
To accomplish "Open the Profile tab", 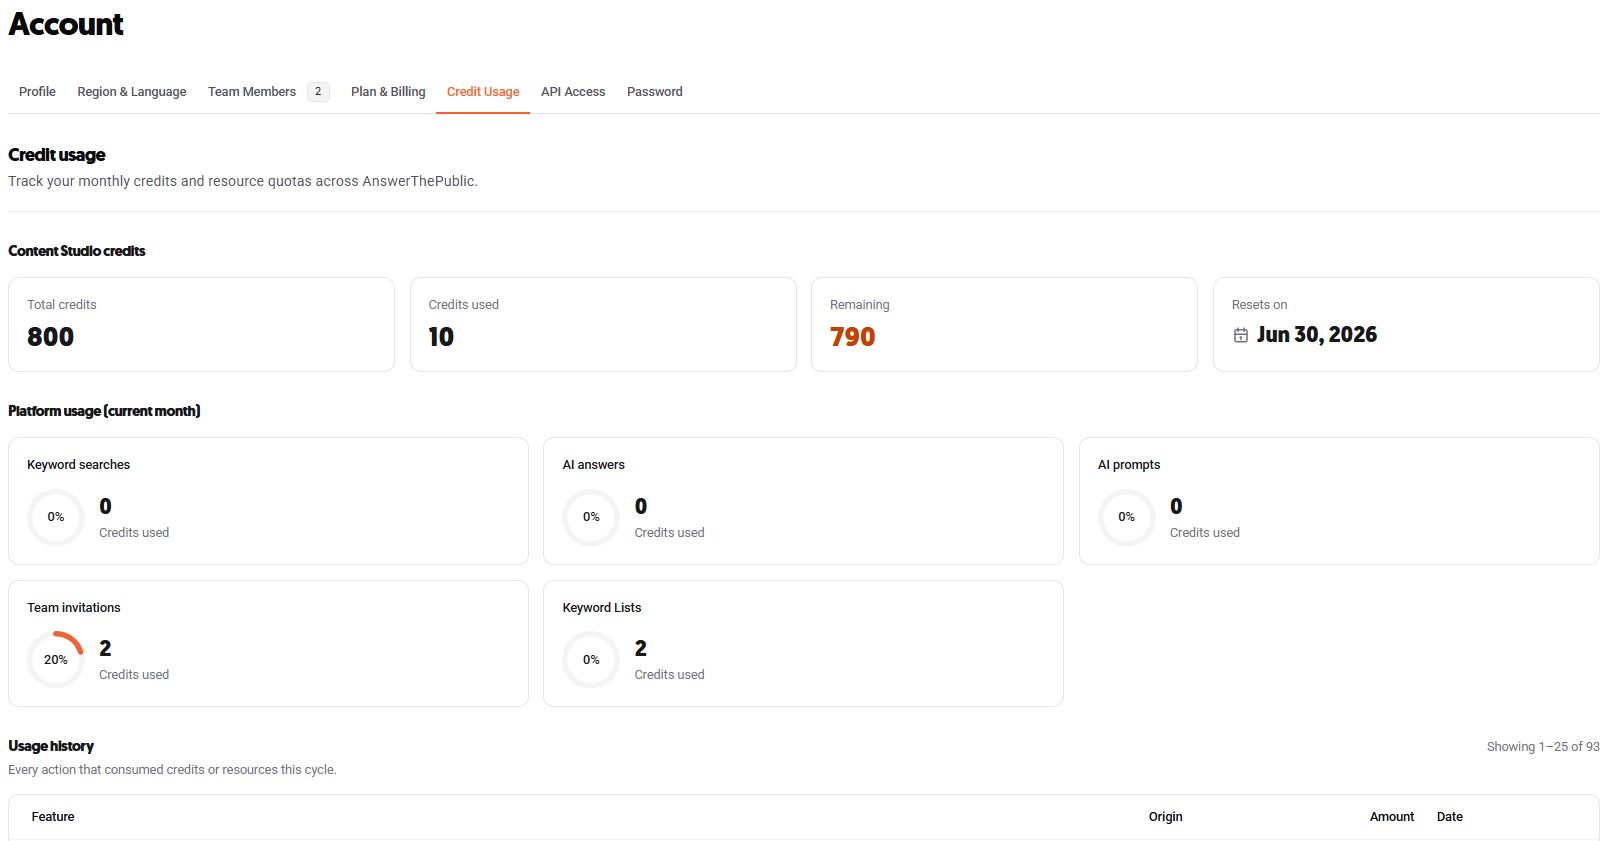I will [x=37, y=92].
